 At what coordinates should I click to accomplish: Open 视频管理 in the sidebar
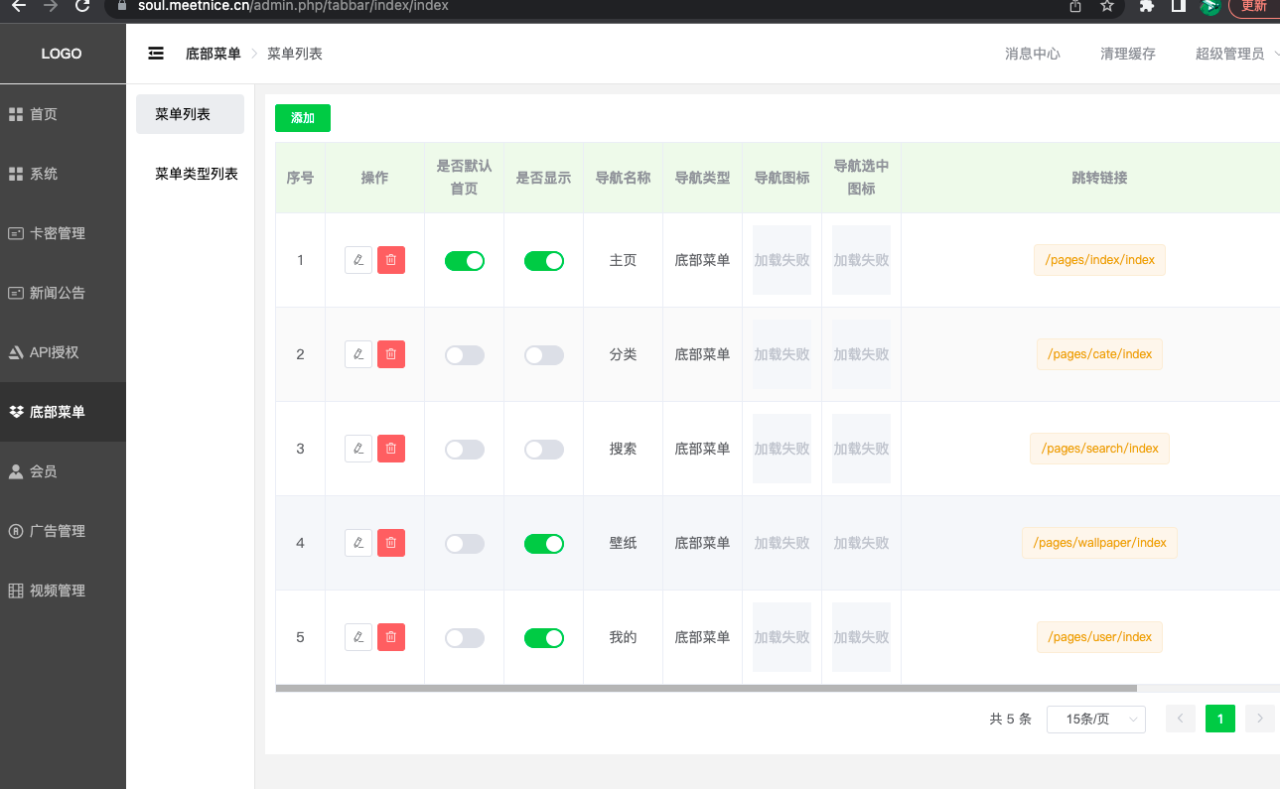point(63,591)
